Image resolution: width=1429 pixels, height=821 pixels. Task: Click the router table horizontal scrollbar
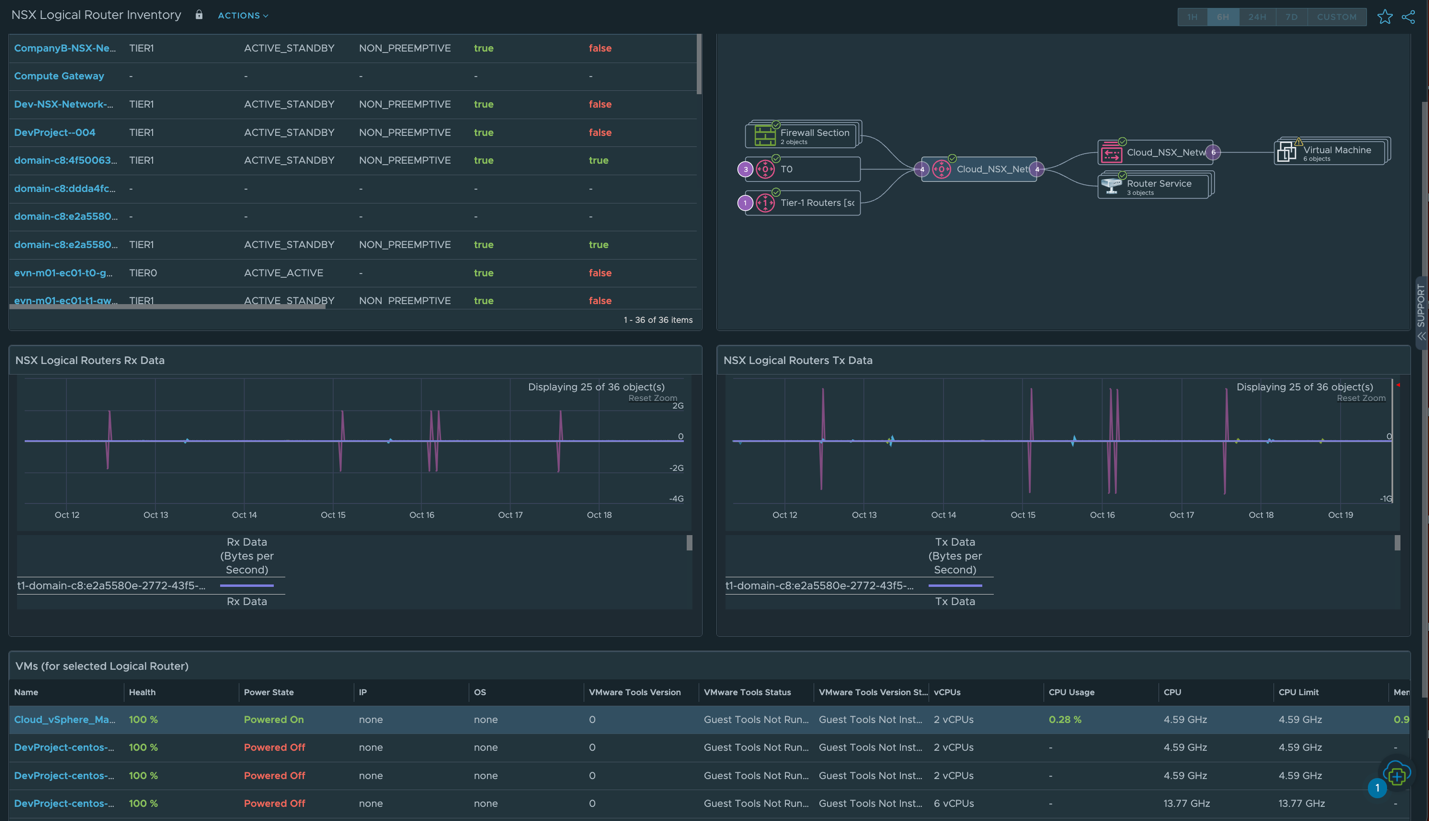coord(168,306)
